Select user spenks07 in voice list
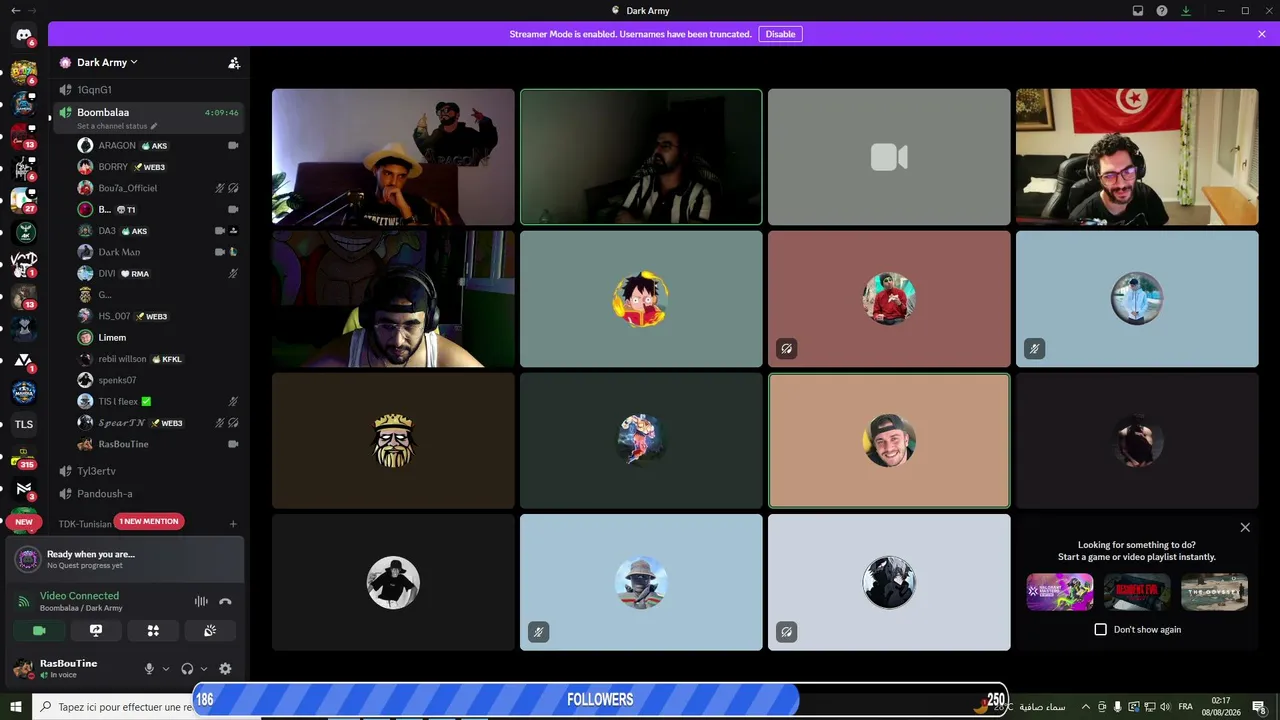Viewport: 1280px width, 720px height. (x=158, y=380)
